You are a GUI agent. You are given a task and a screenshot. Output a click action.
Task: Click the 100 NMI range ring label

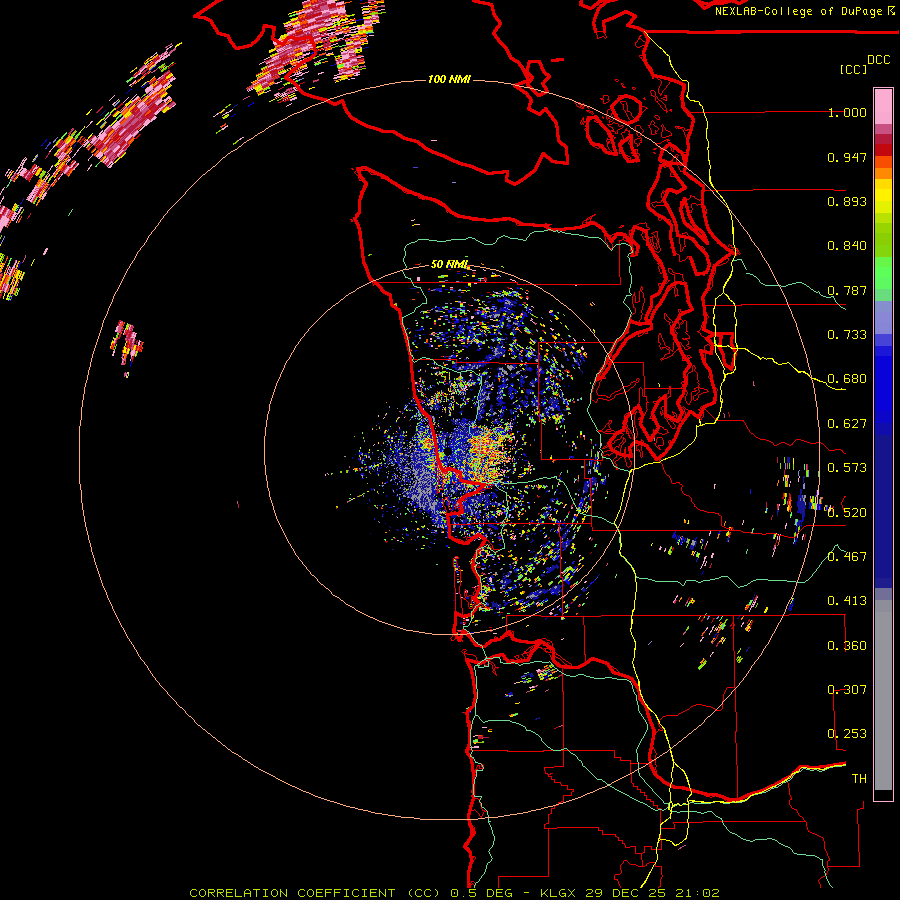click(x=449, y=79)
